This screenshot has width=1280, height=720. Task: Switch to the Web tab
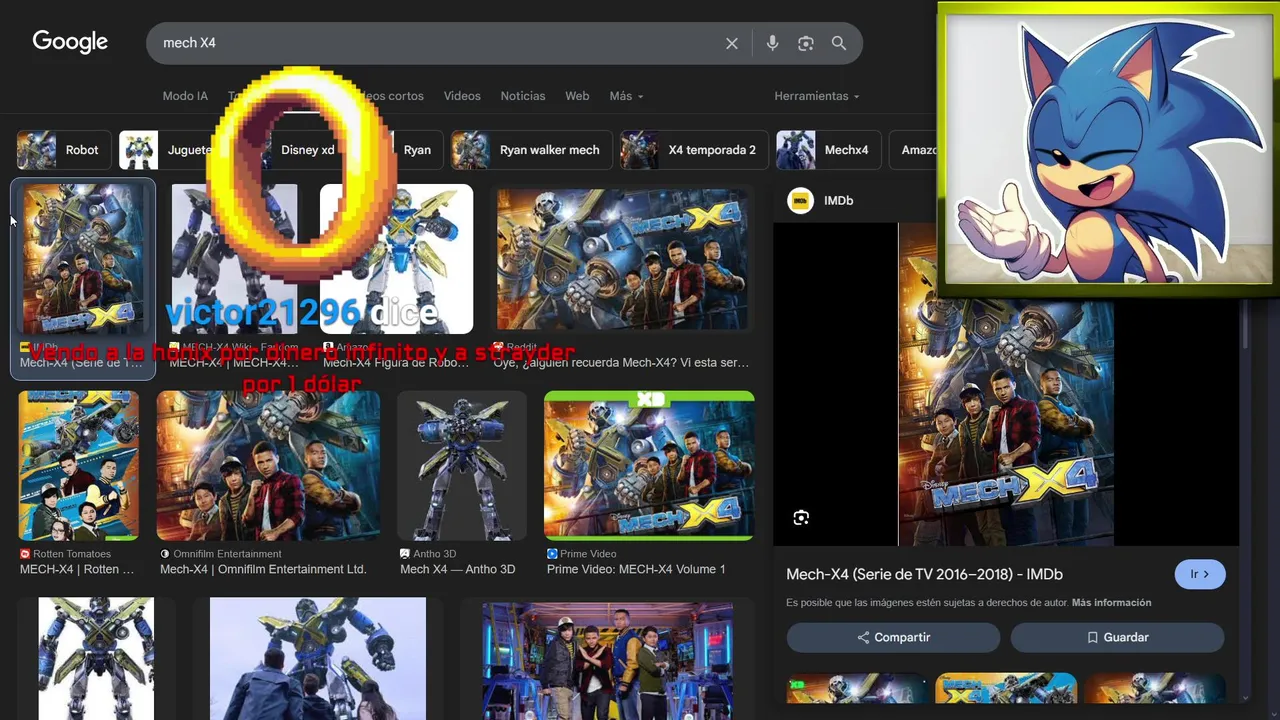click(x=577, y=96)
